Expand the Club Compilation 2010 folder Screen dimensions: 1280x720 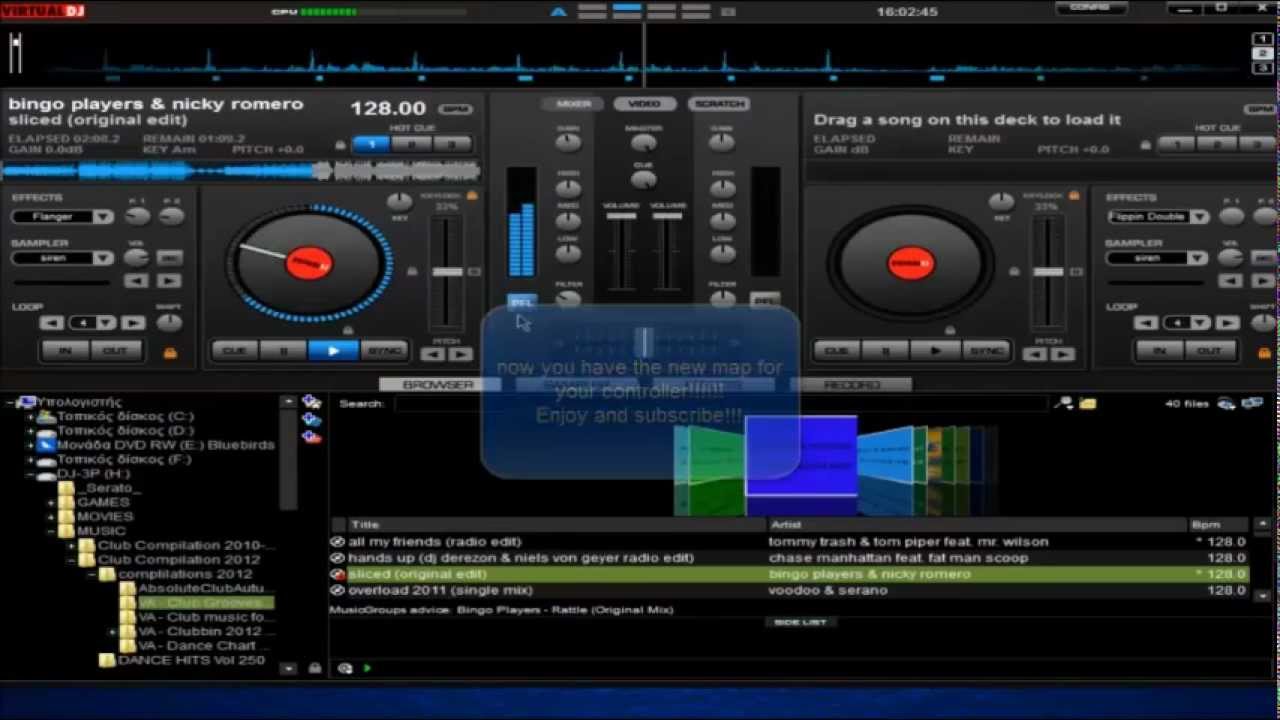(72, 546)
